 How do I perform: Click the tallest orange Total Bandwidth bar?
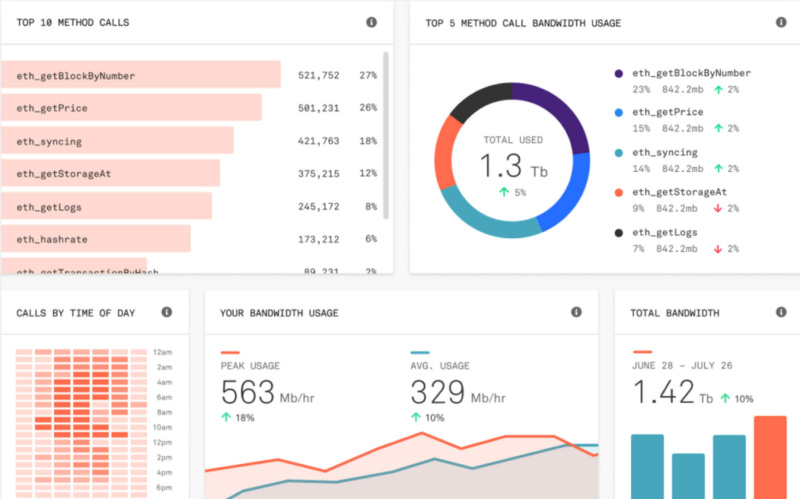pyautogui.click(x=770, y=457)
